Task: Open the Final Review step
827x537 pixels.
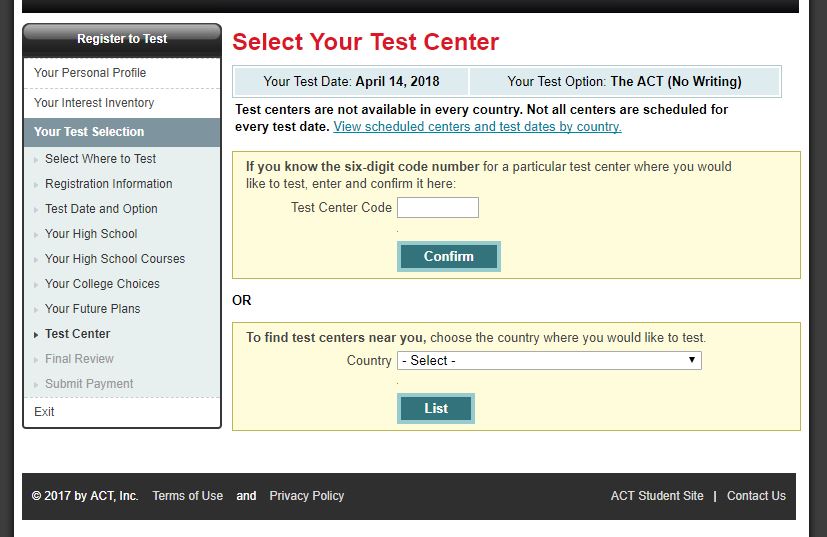Action: (x=79, y=359)
